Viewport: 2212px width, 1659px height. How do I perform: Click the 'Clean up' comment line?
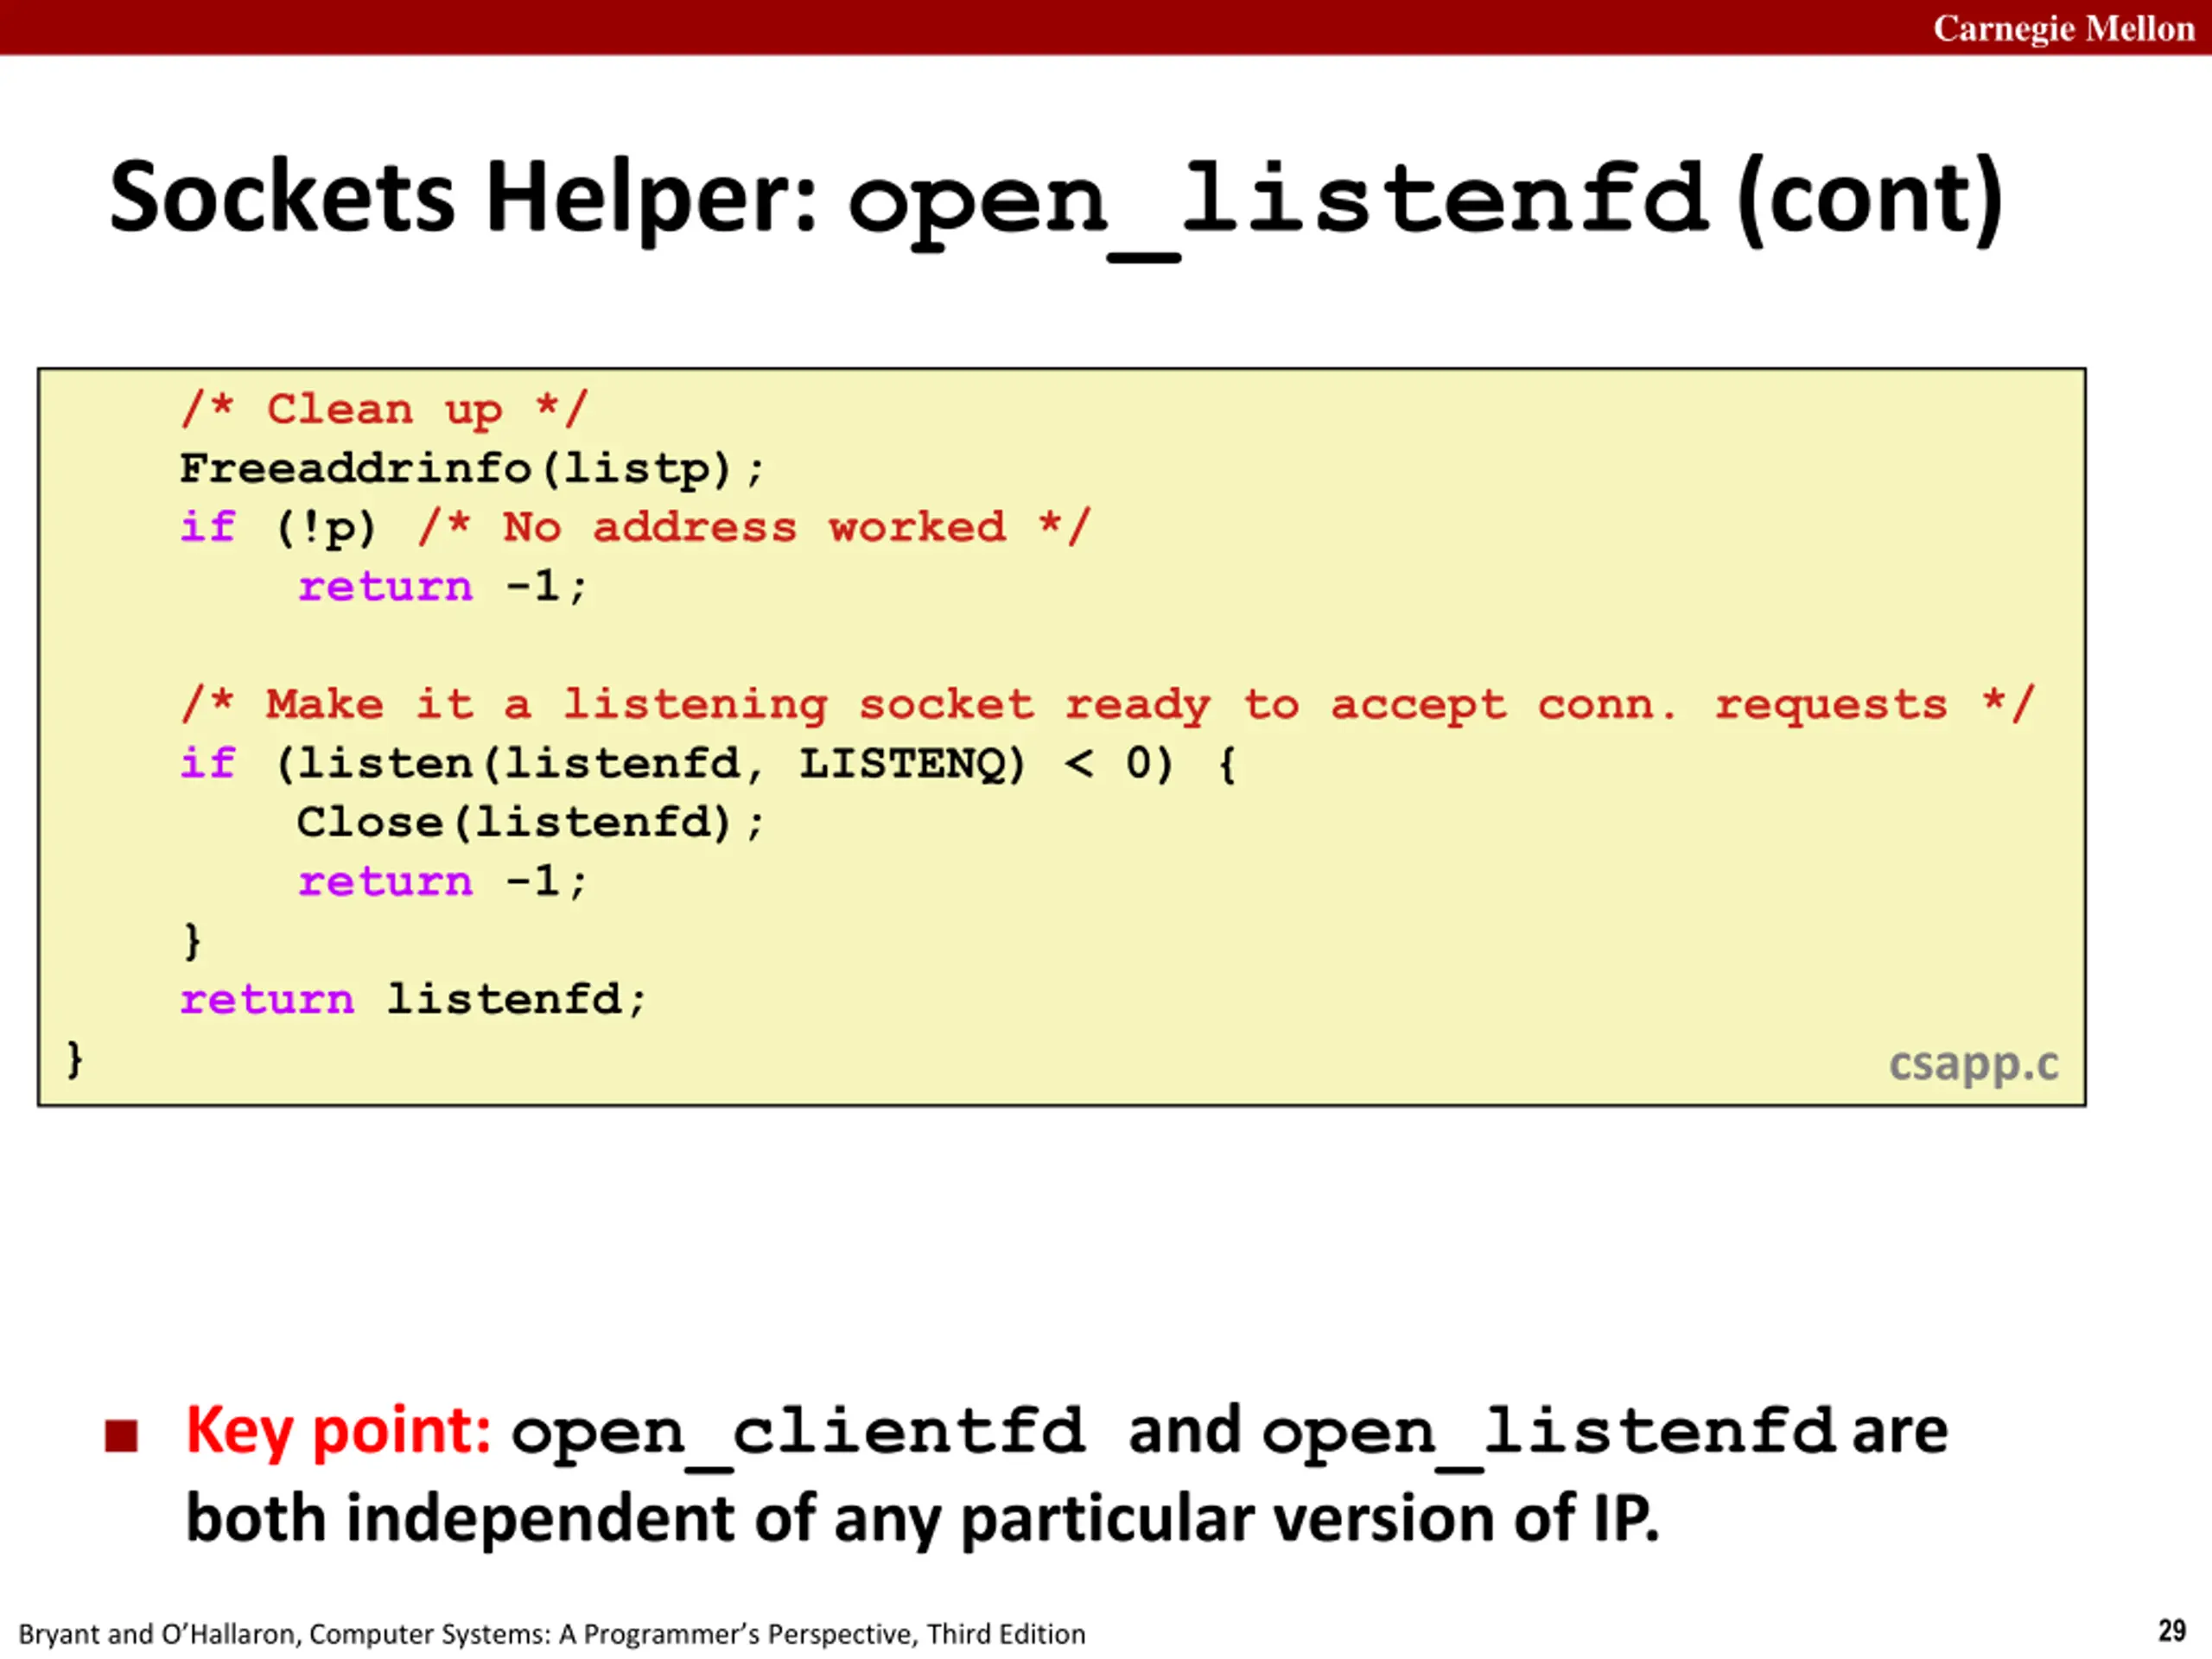384,410
